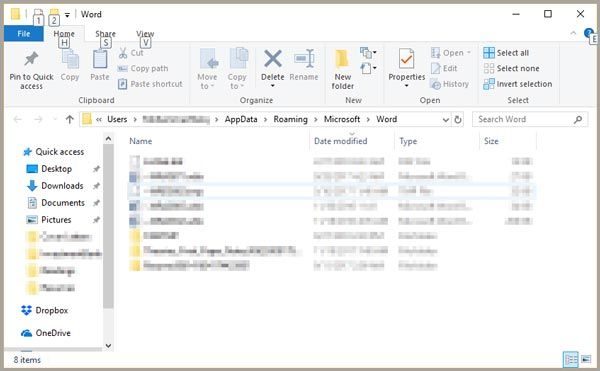Sort by the Size column header
This screenshot has width=600, height=371.
pos(491,141)
